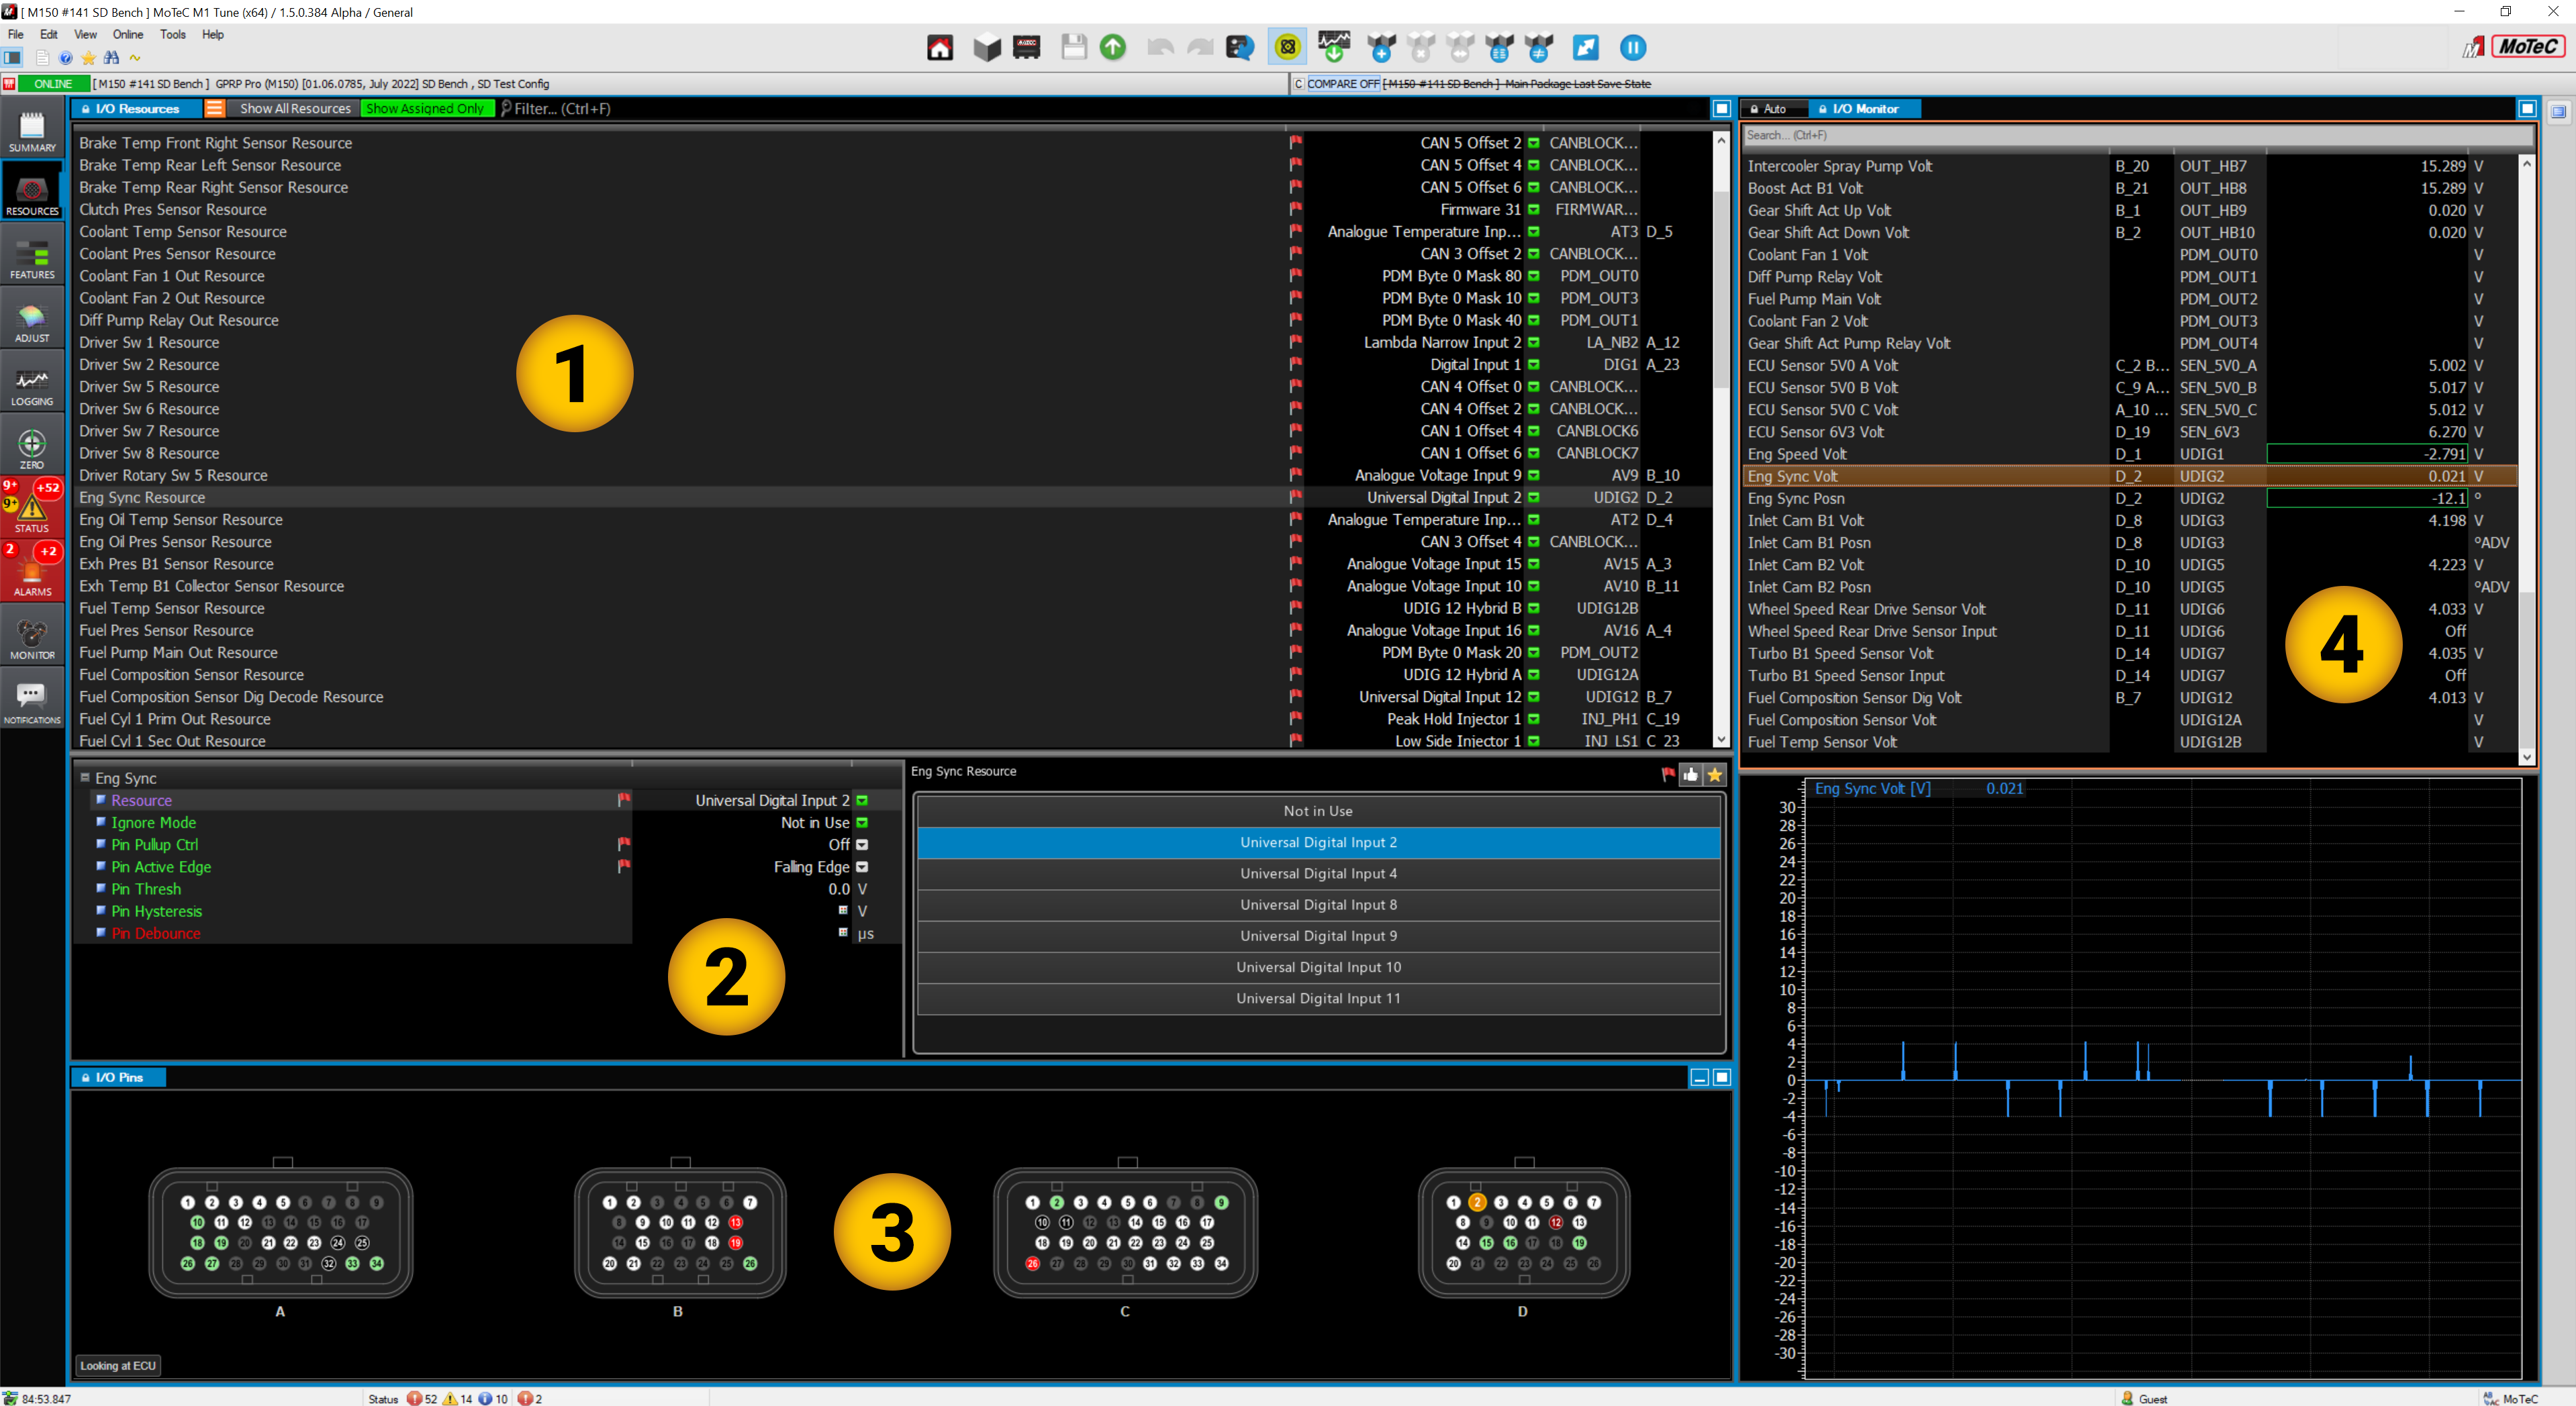Viewport: 2576px width, 1406px height.
Task: Toggle Show Assigned Only filter
Action: pos(425,108)
